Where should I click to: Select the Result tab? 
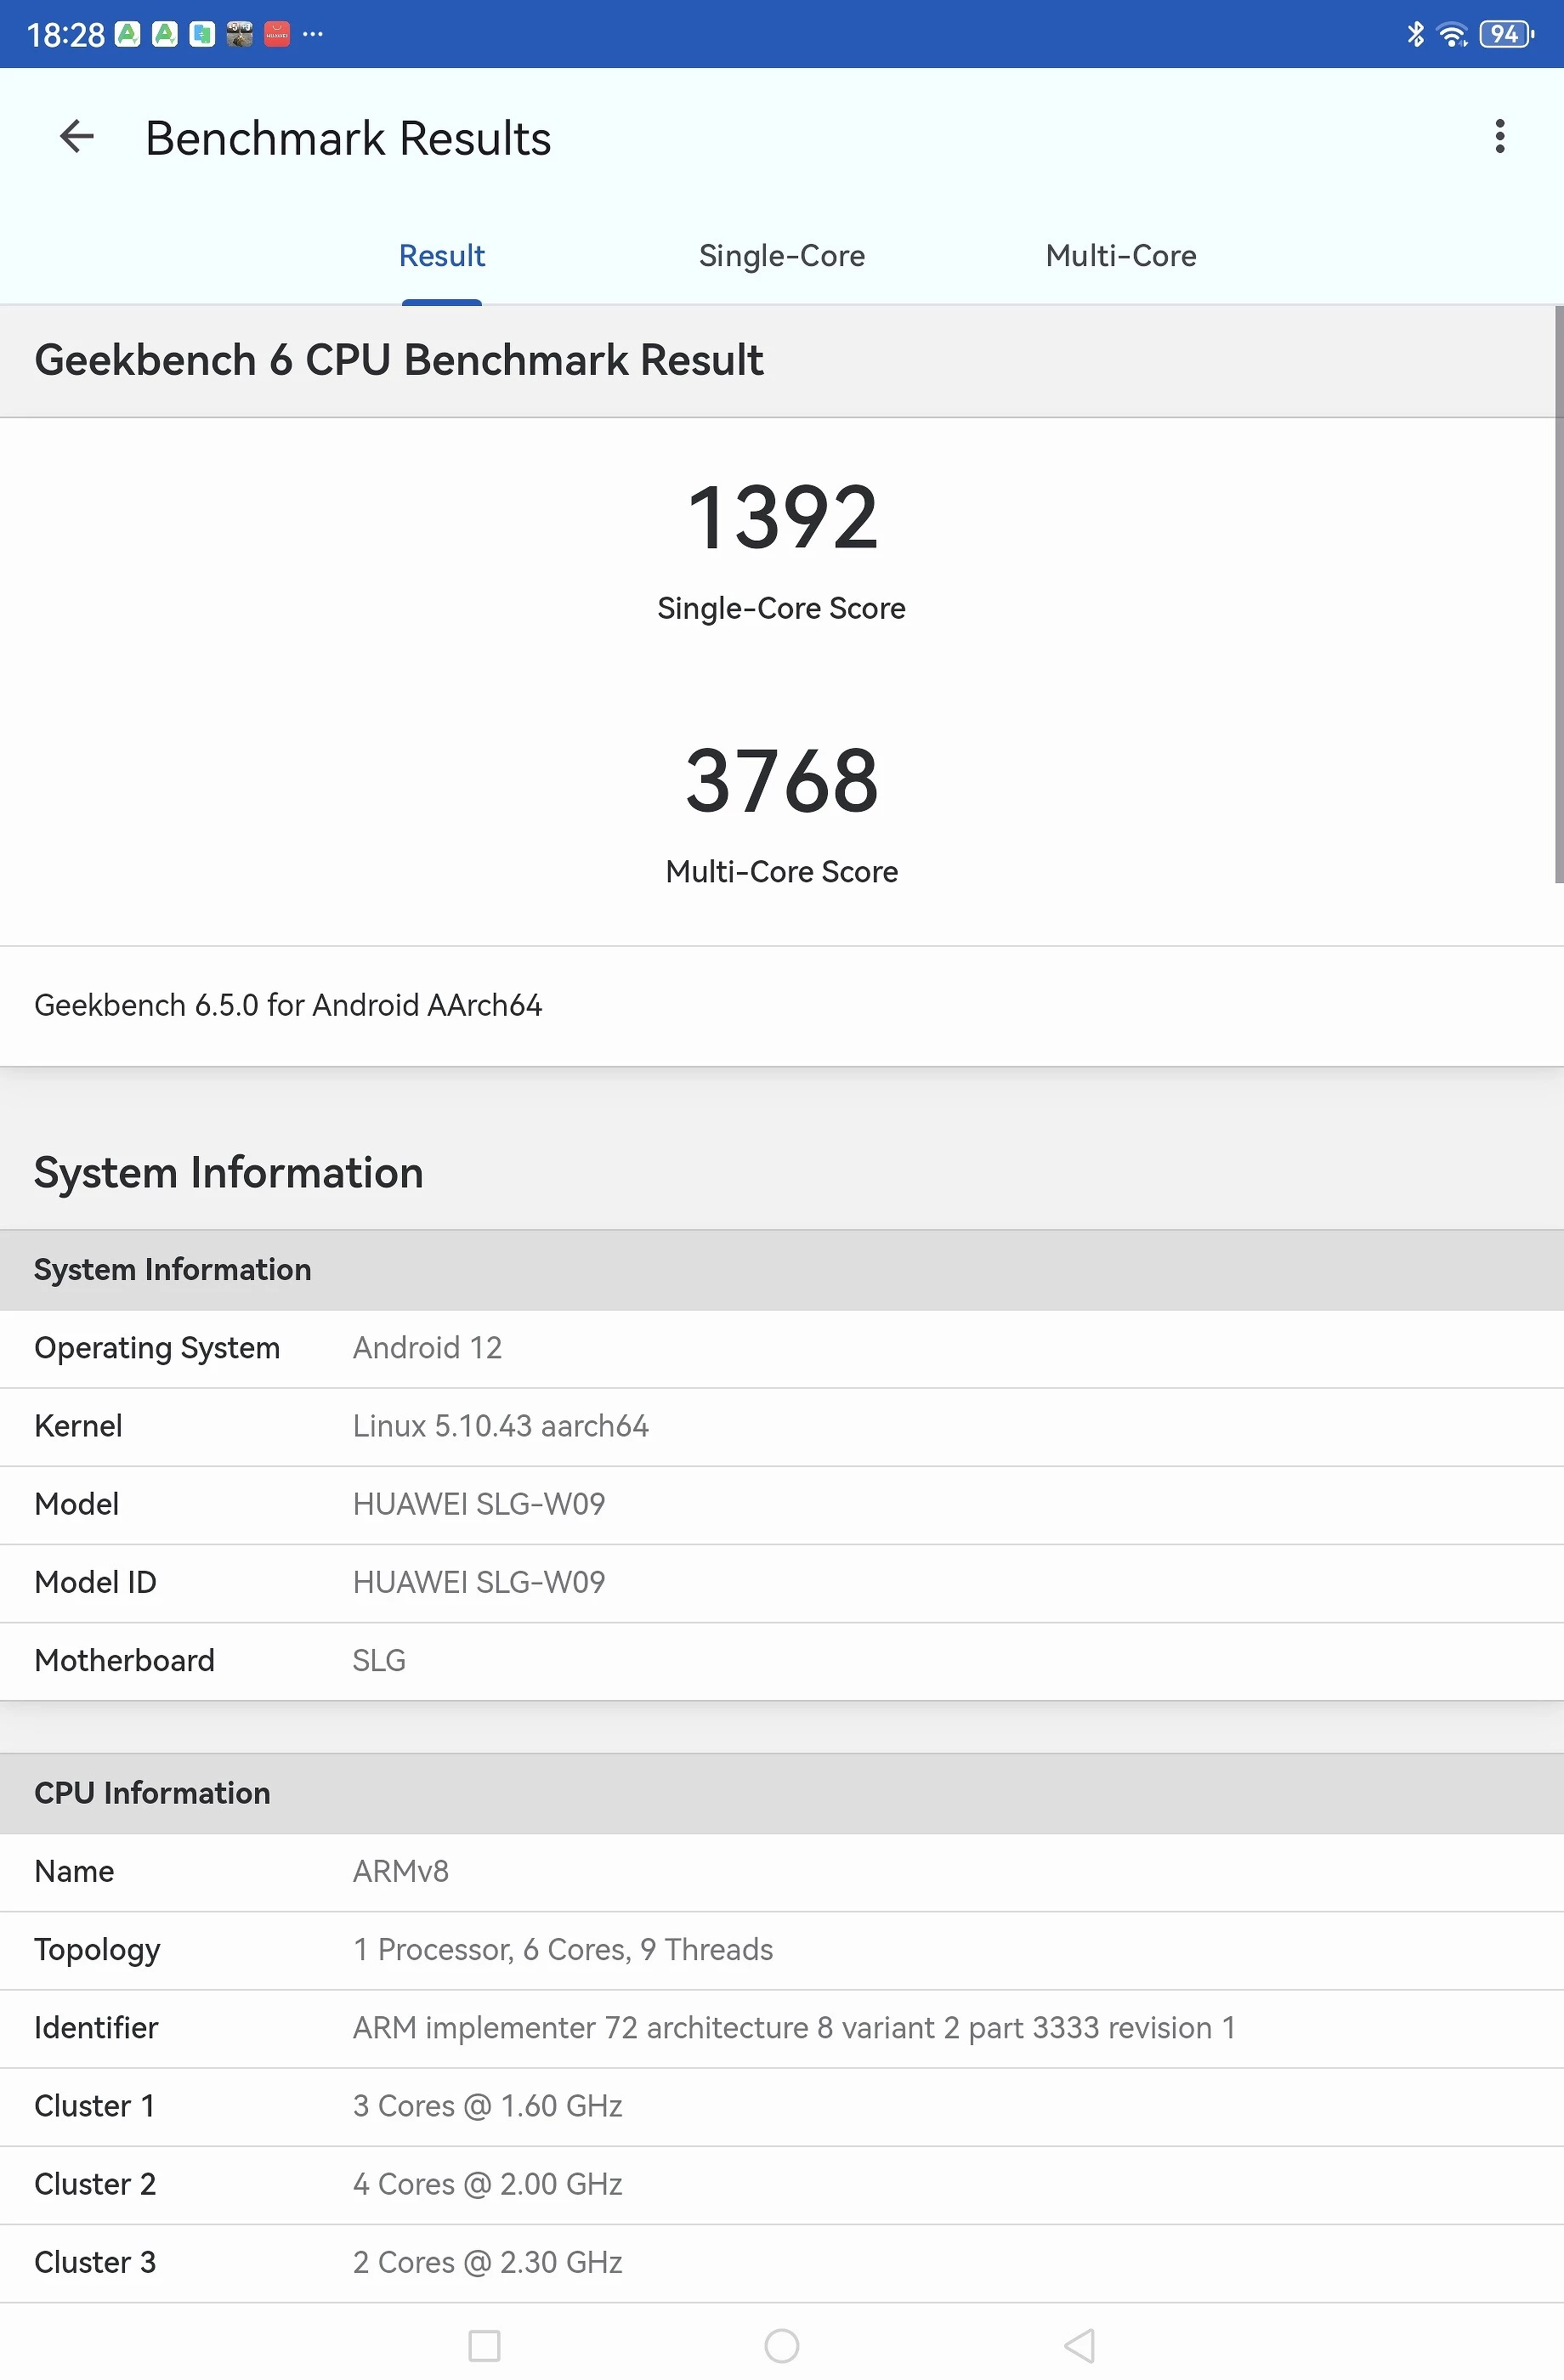coord(441,256)
